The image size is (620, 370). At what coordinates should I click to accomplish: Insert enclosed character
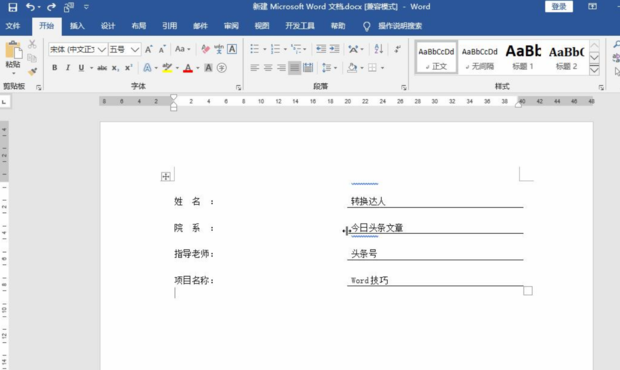point(222,68)
